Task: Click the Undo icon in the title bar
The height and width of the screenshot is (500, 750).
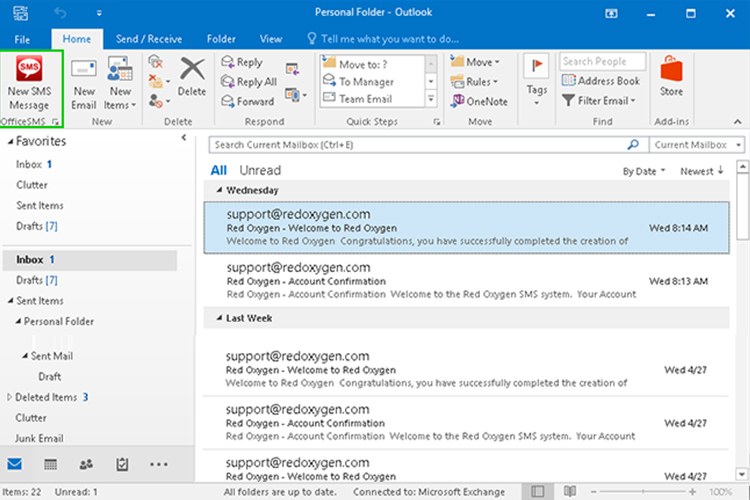Action: 60,13
